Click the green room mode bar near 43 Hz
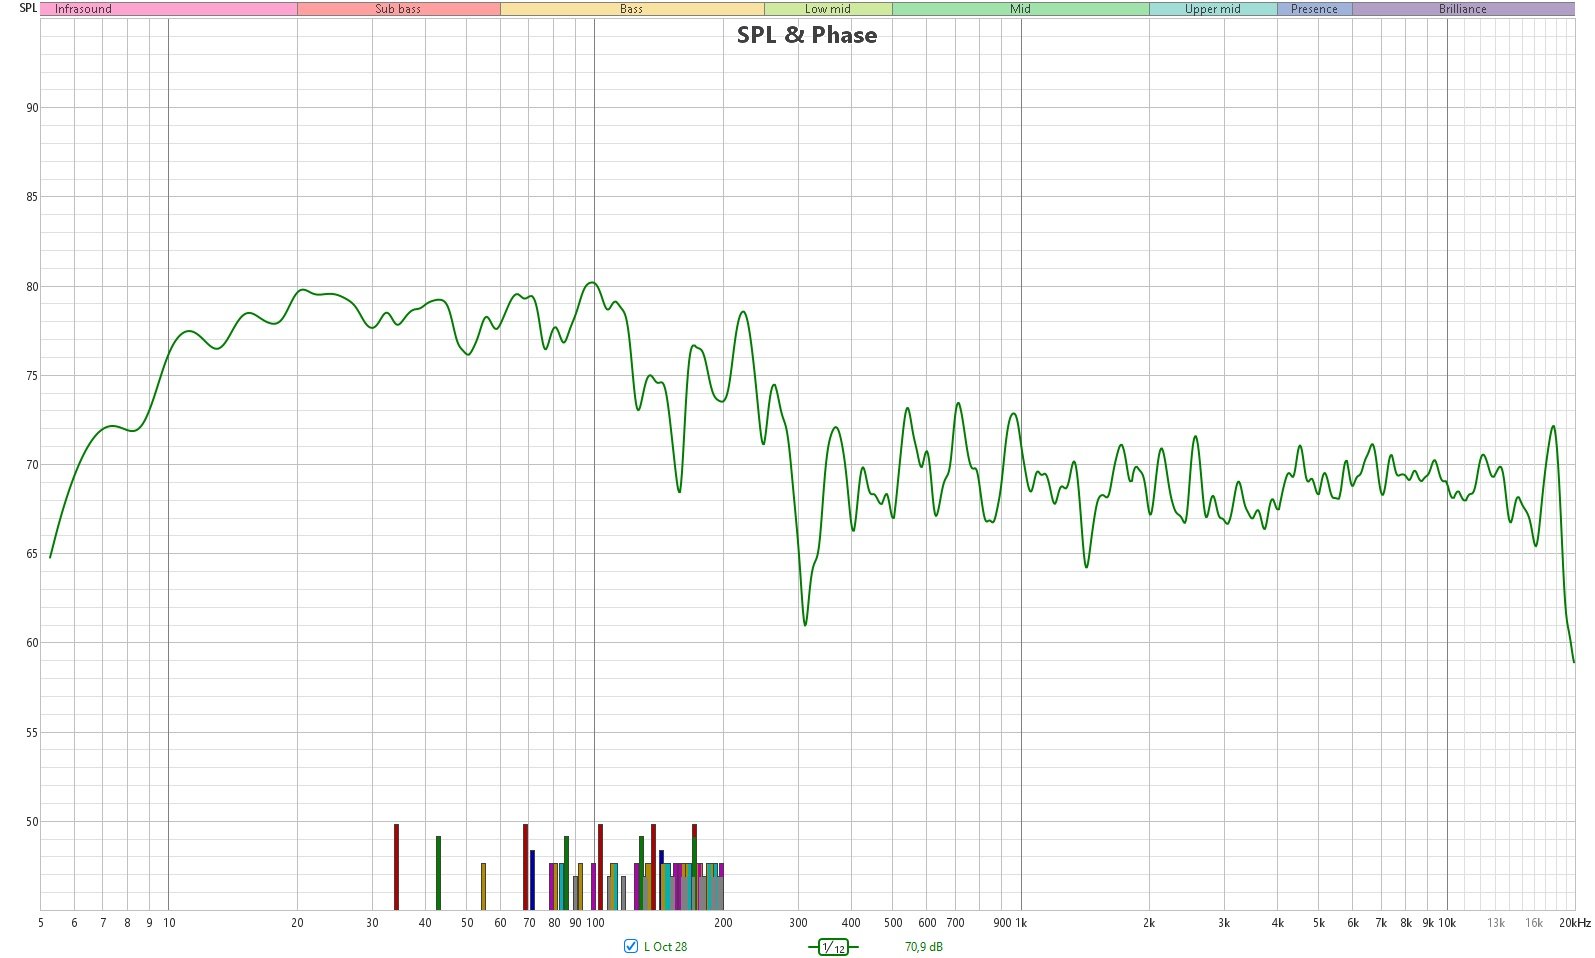Viewport: 1595px width, 958px height. coord(438,872)
